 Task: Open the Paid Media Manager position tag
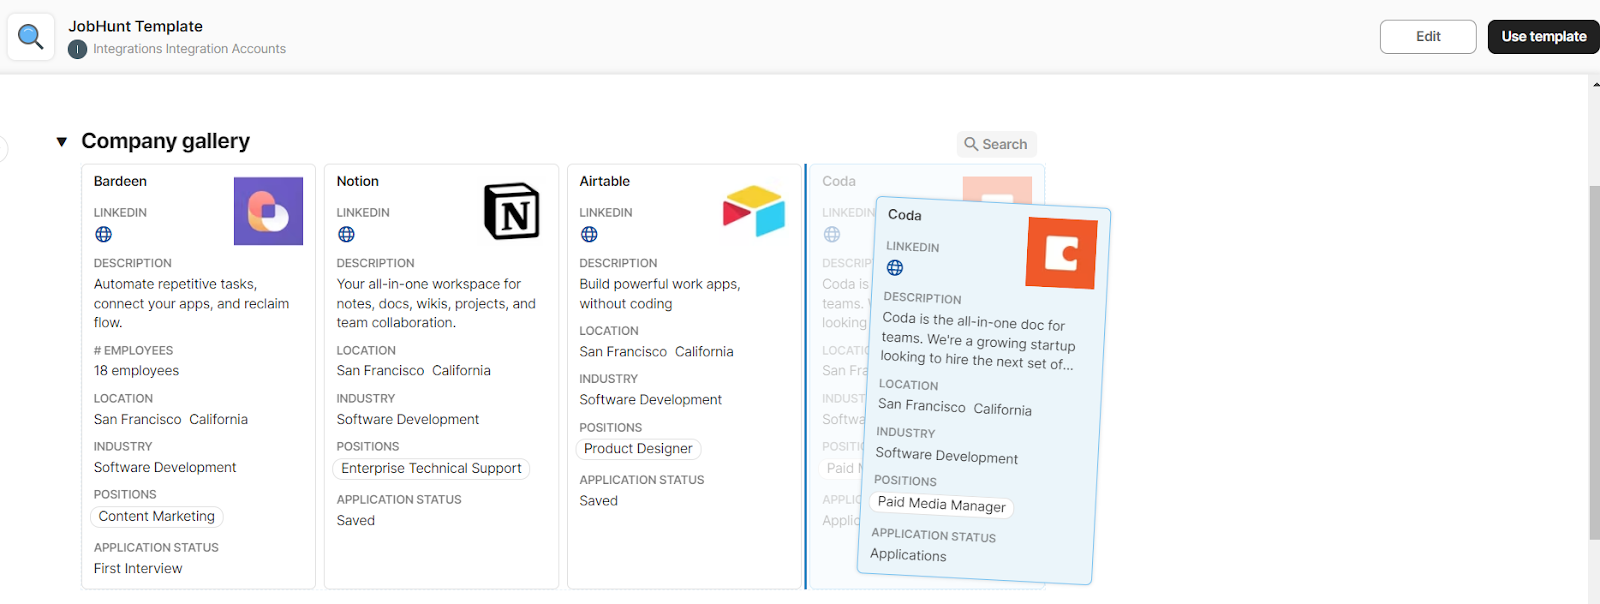tap(942, 505)
